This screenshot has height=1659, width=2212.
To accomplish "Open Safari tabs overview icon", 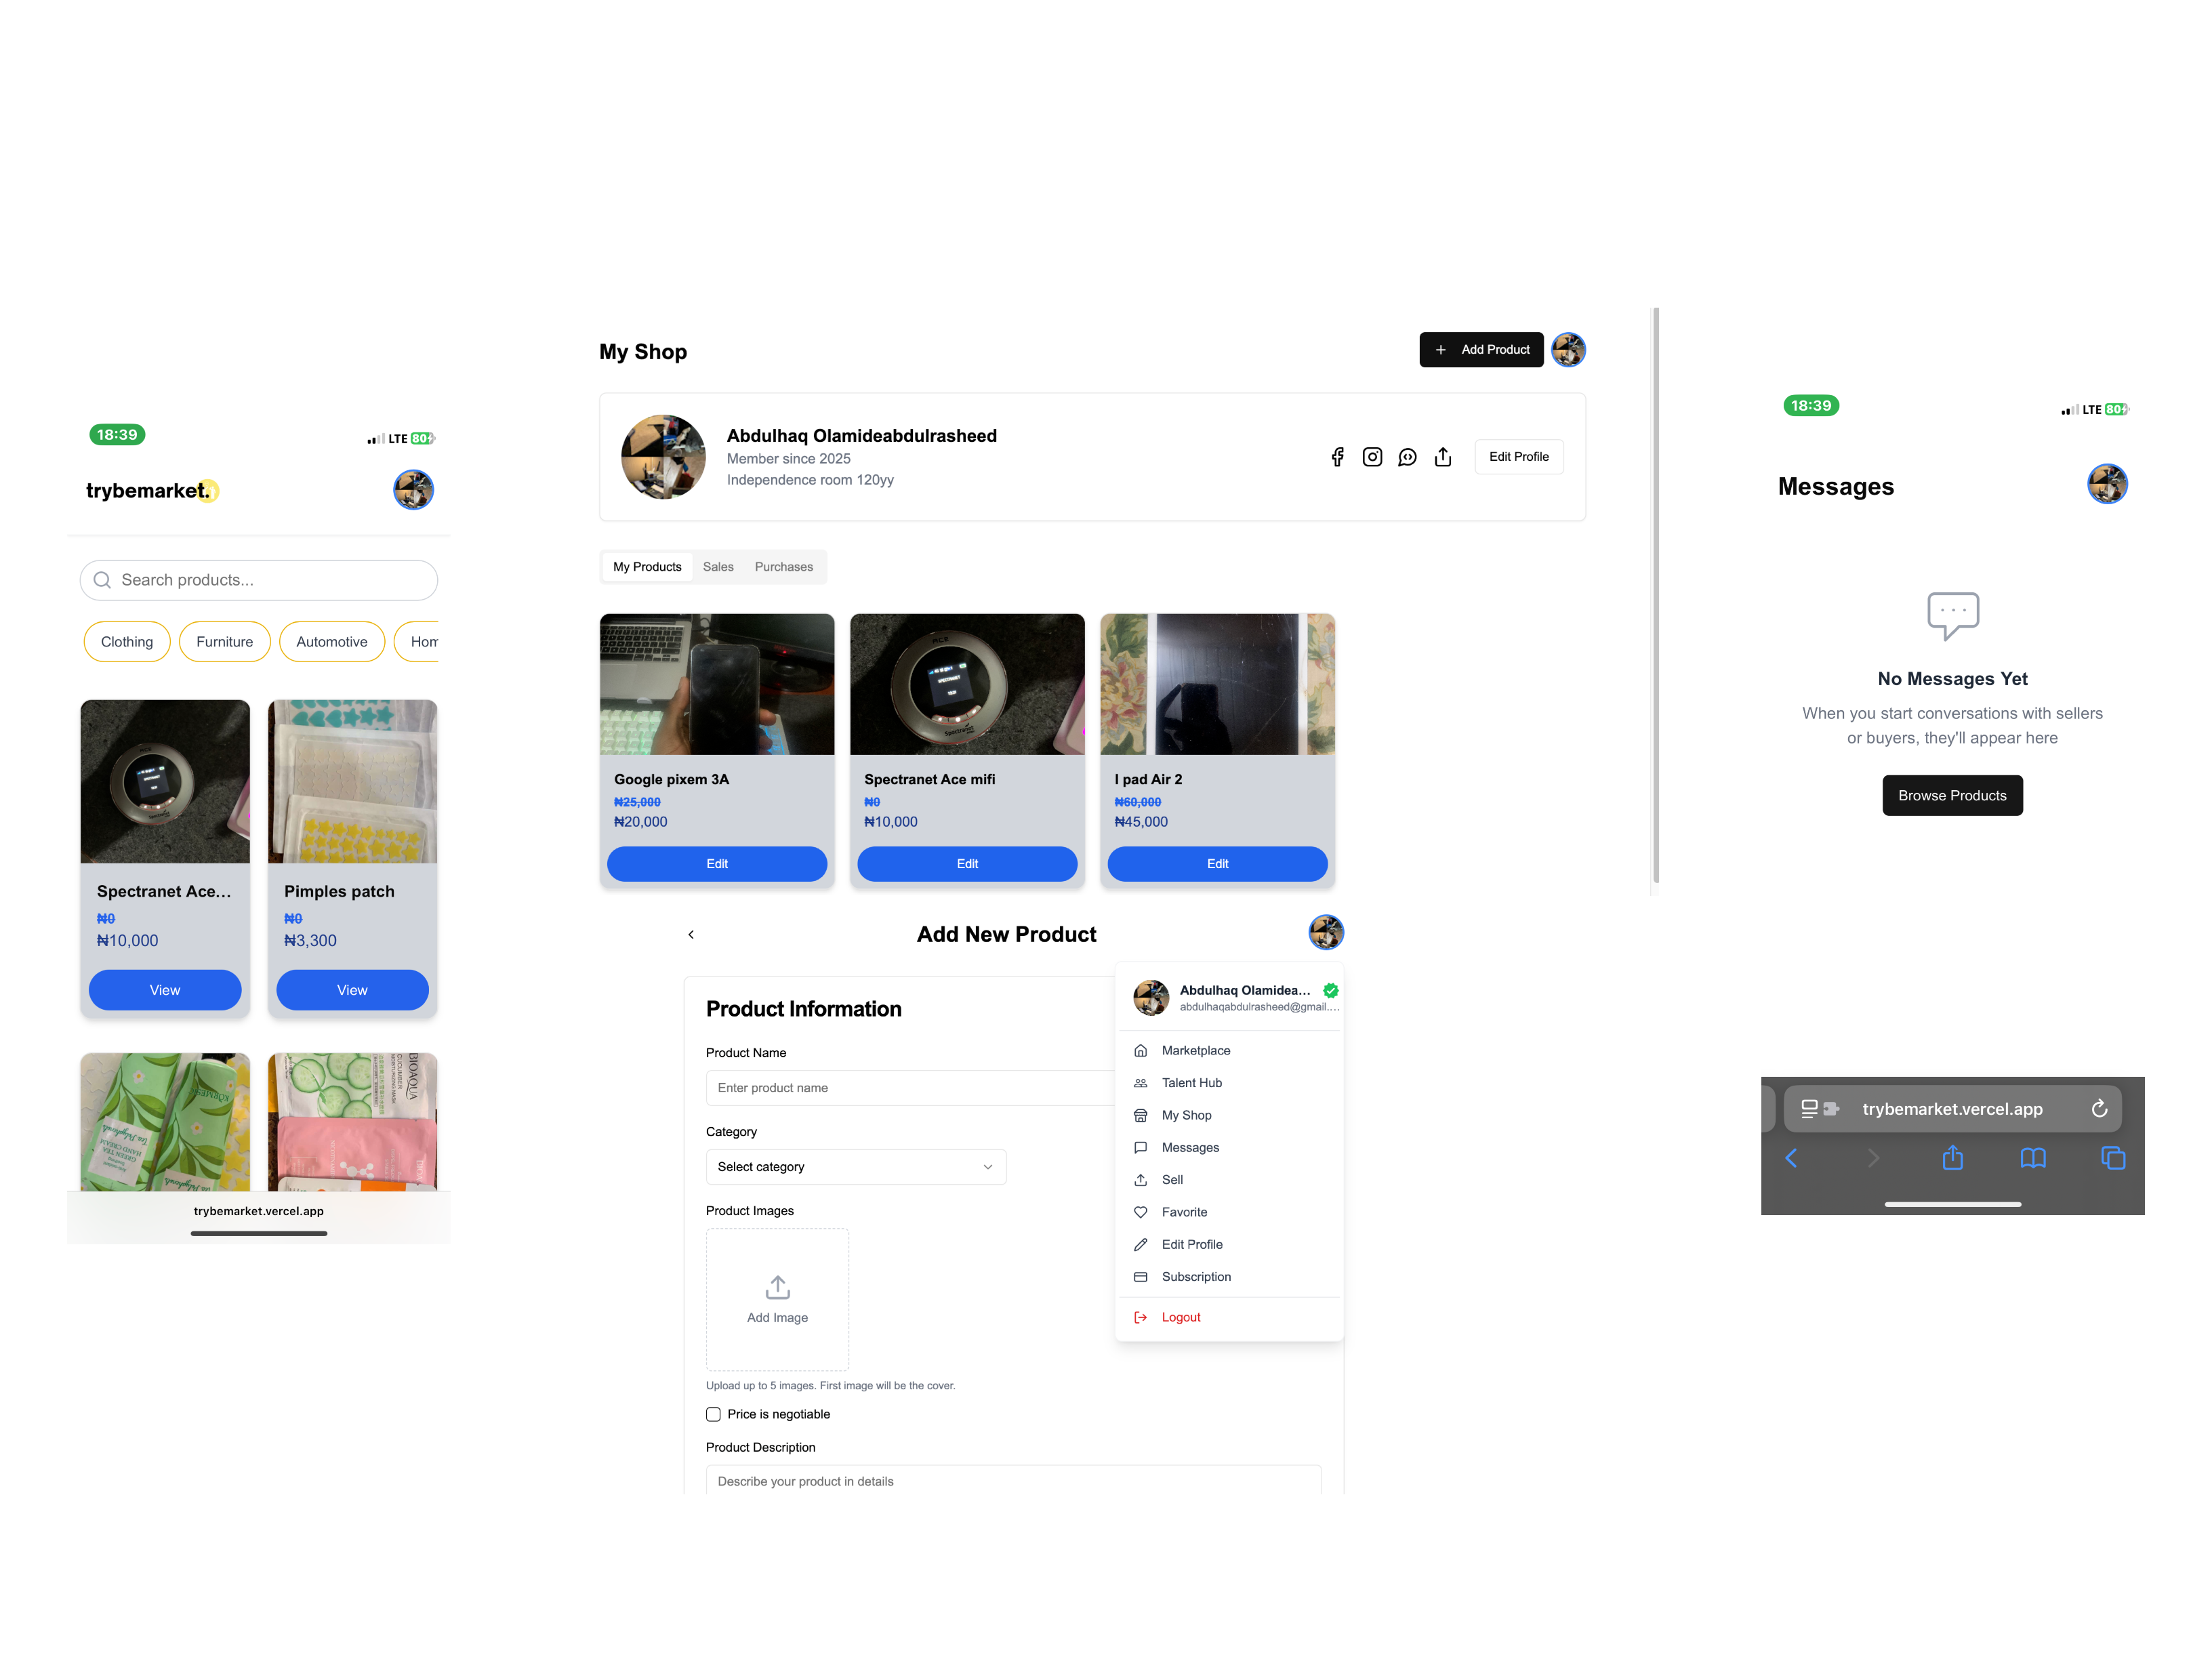I will tap(2113, 1158).
